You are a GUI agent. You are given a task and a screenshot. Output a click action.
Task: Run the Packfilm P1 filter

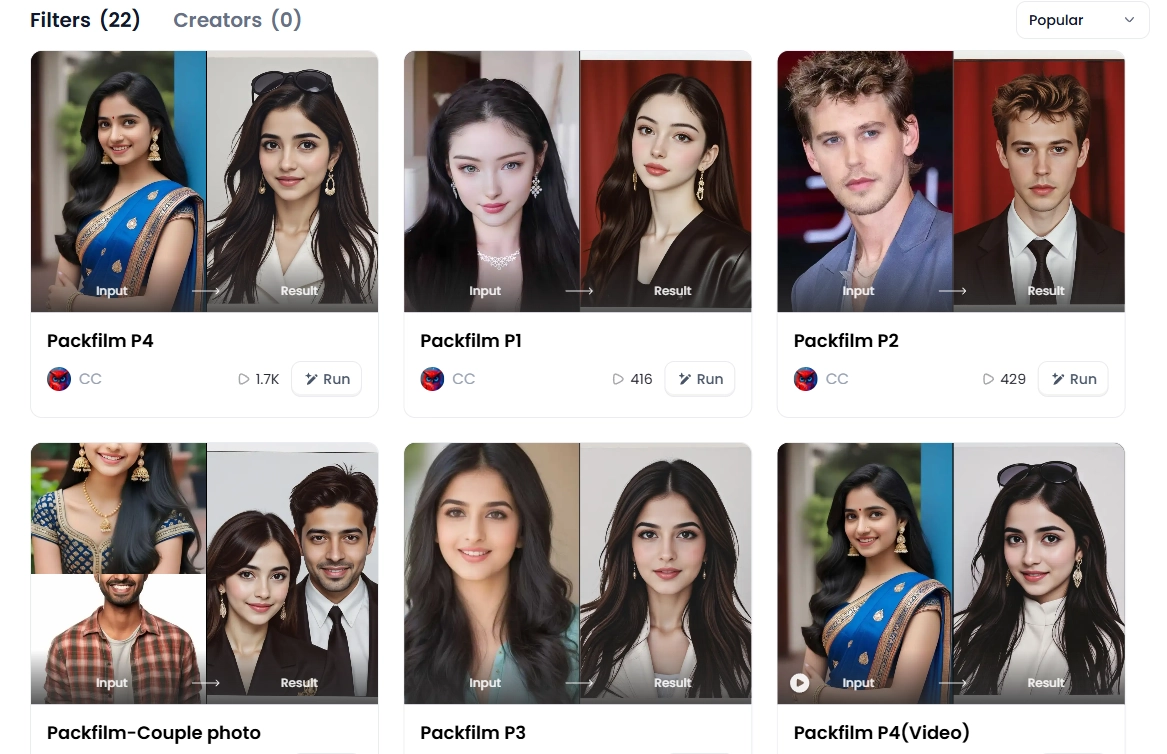click(x=700, y=379)
